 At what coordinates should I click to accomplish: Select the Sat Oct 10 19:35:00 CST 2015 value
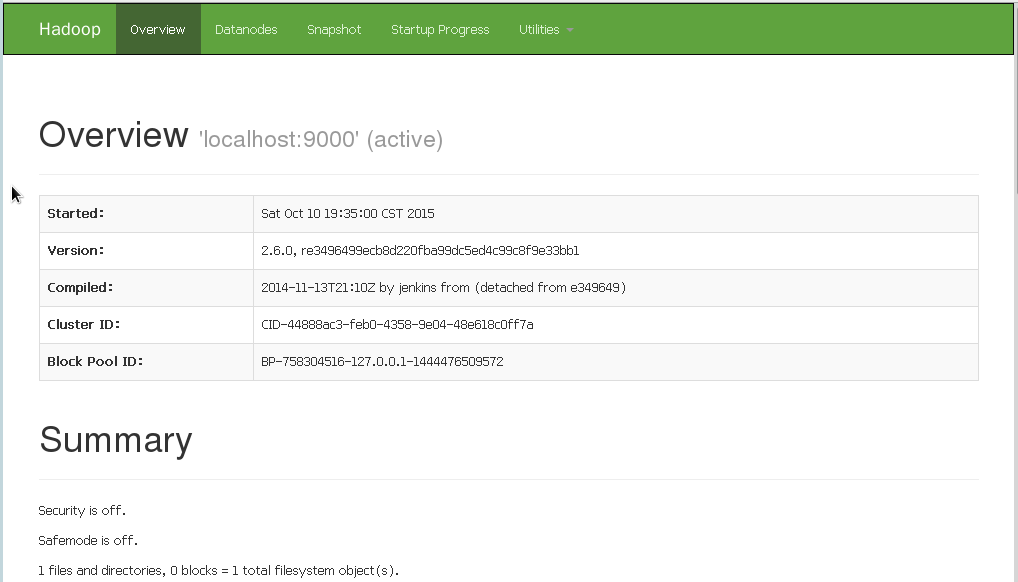coord(347,214)
